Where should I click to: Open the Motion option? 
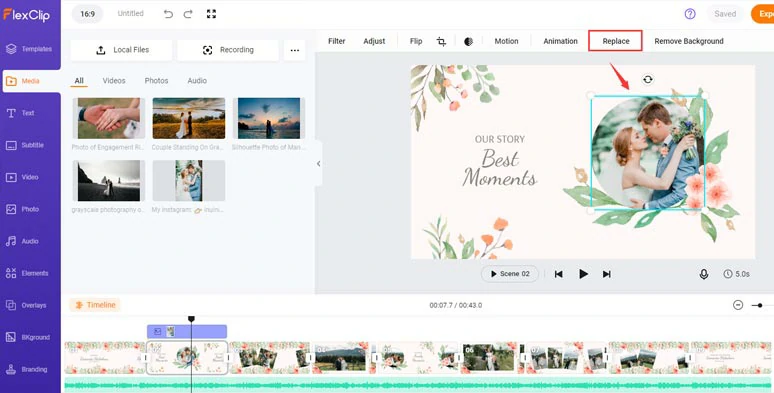(x=506, y=41)
